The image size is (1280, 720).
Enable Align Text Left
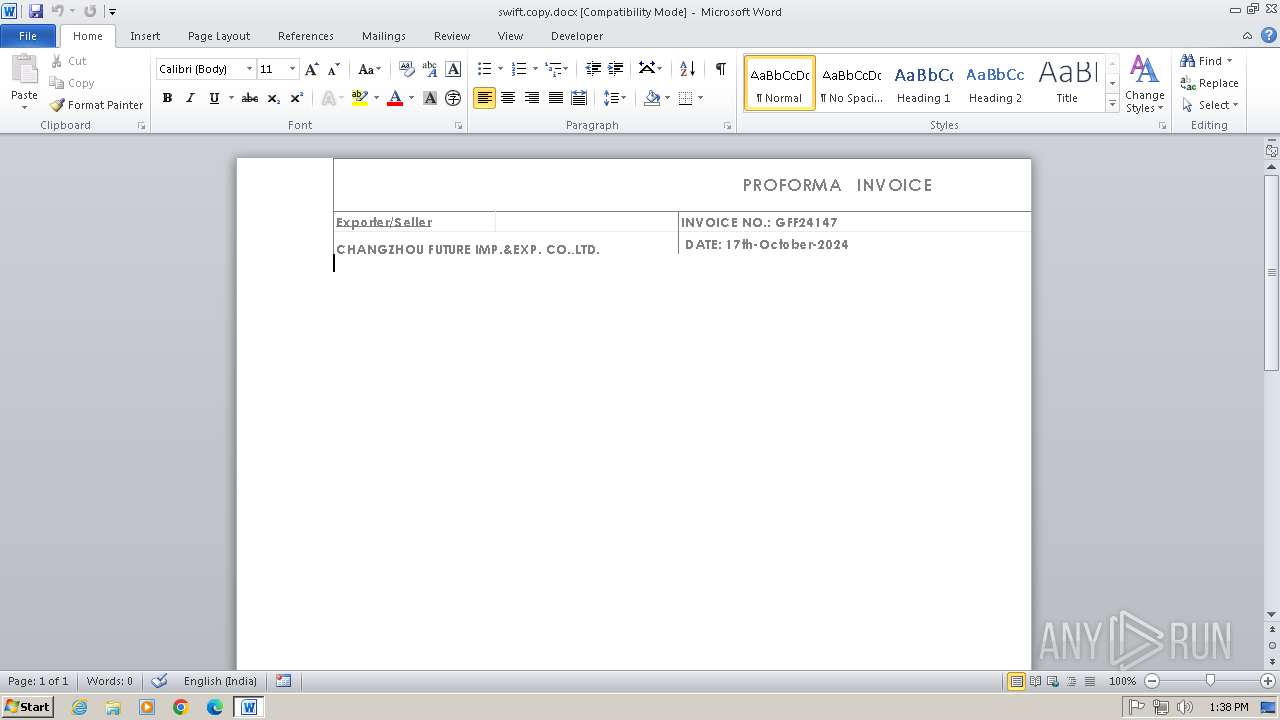[x=484, y=98]
